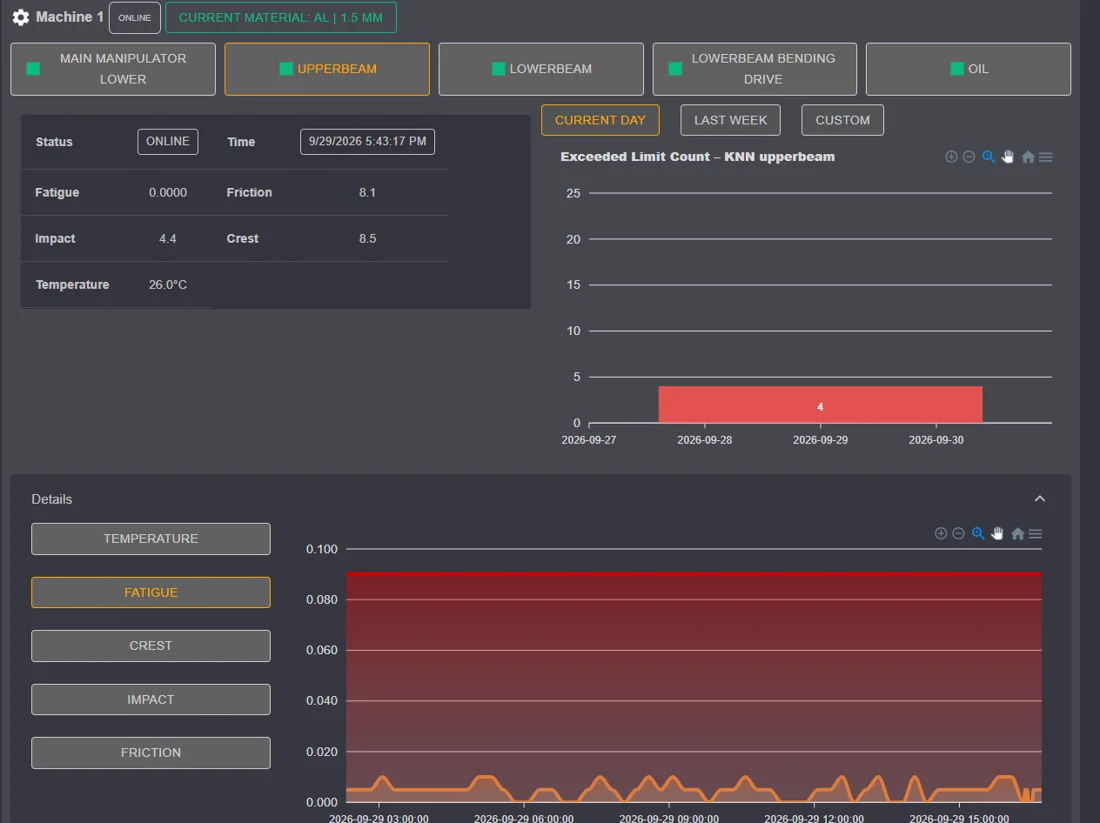Screen dimensions: 1100x823
Task: Open hamburger menu of Fatigue details chart
Action: [1035, 534]
